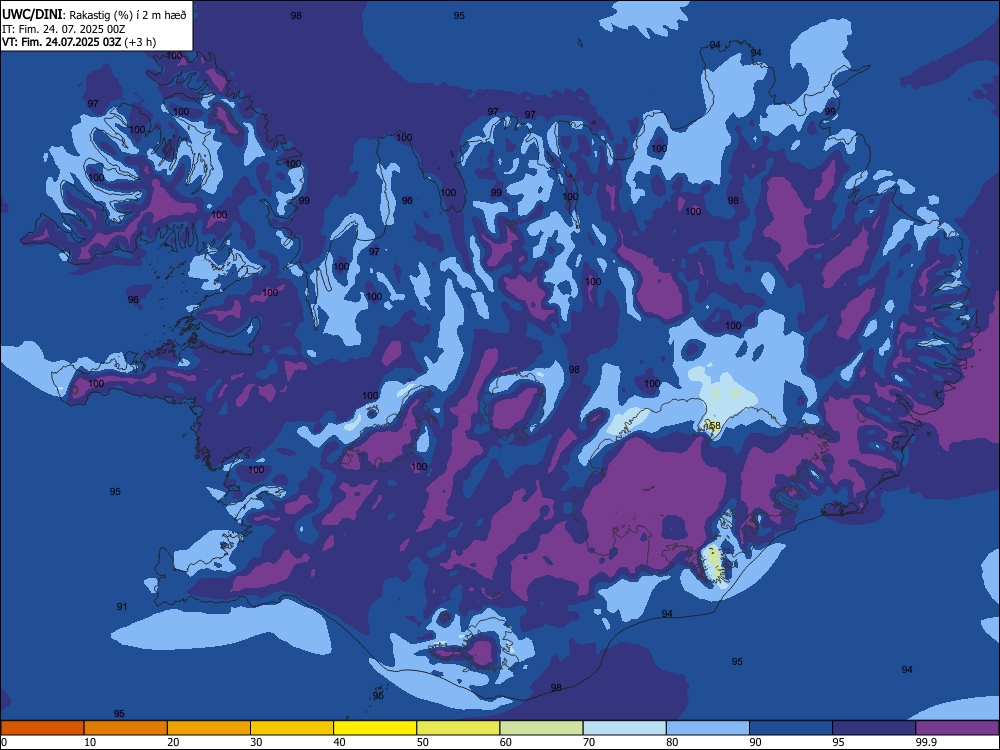Select the medium blue 90–95 legend swatch

click(x=791, y=728)
